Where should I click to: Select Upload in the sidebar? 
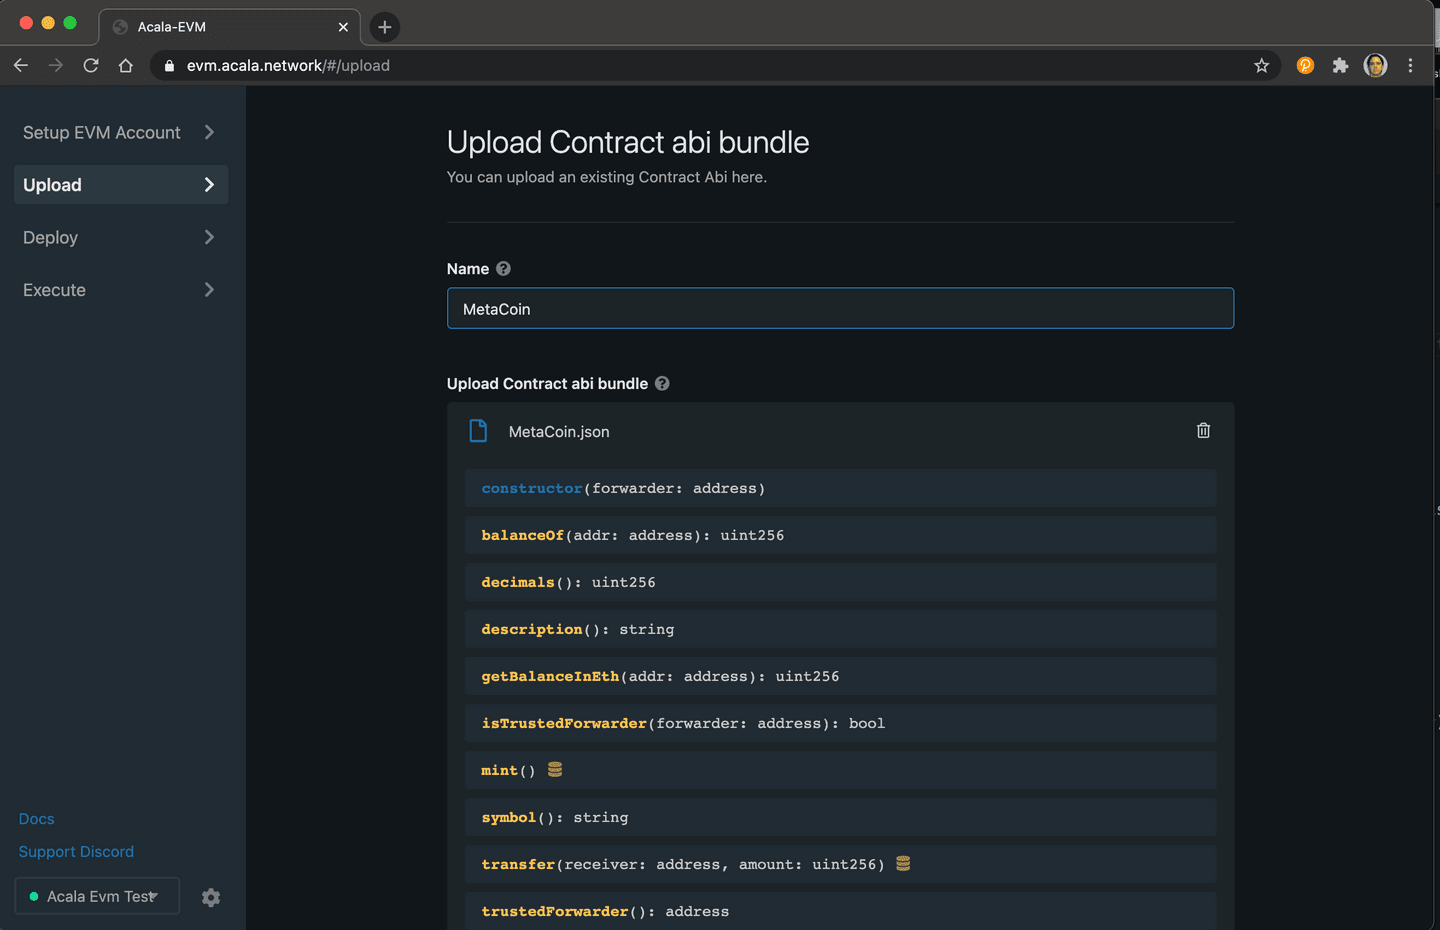coord(121,185)
